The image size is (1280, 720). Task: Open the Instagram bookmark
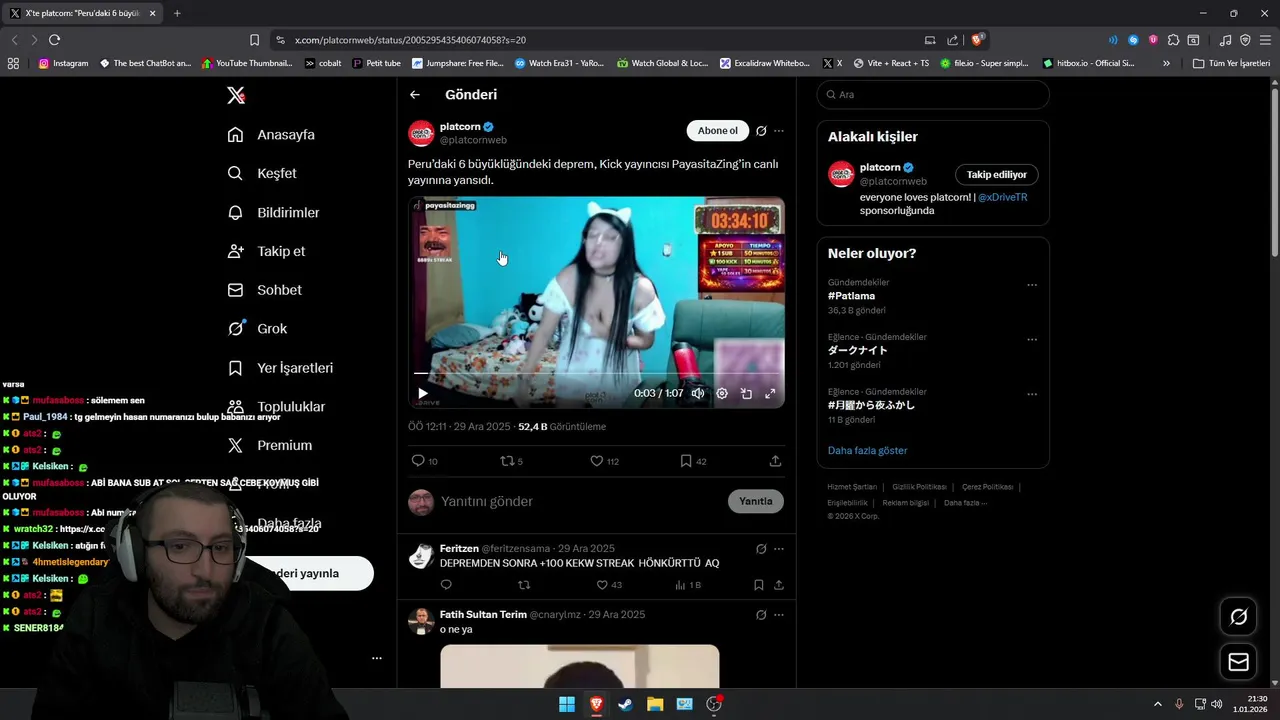click(63, 63)
